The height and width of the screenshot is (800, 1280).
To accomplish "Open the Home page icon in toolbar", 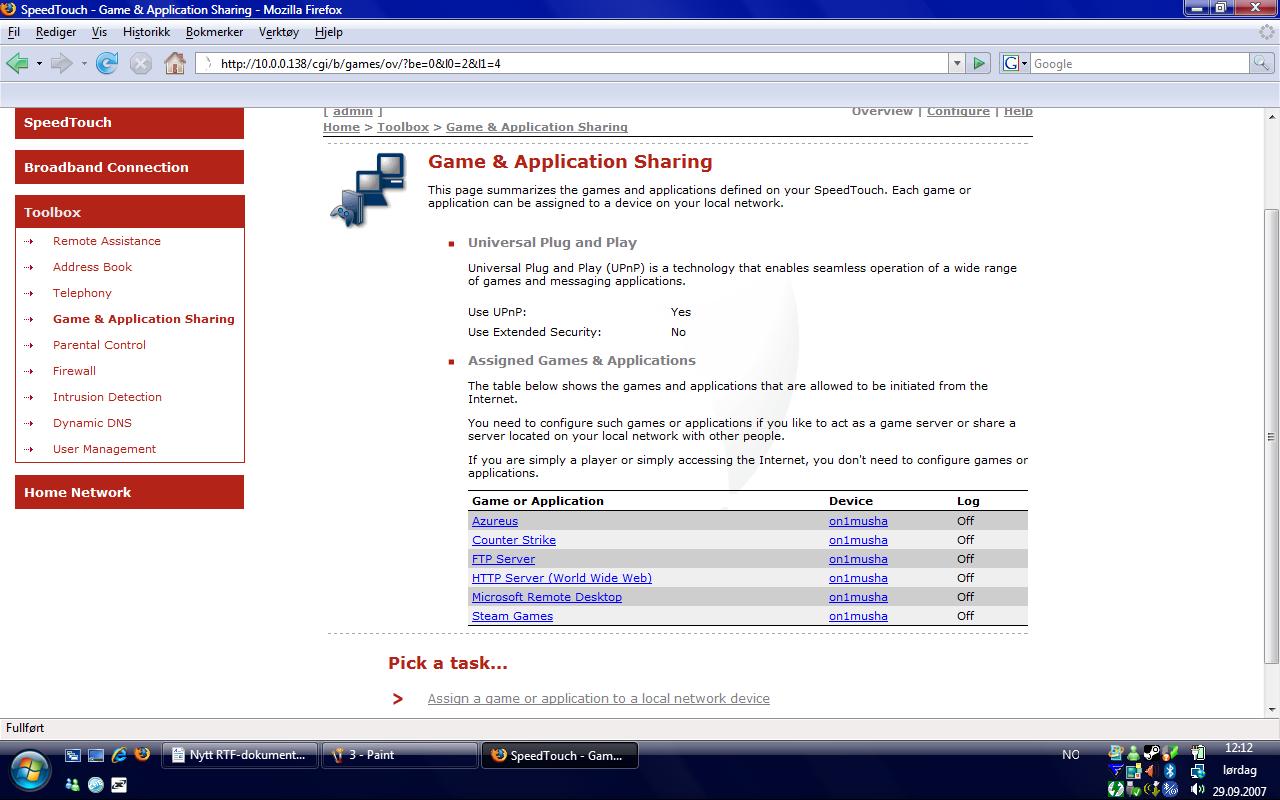I will (x=175, y=63).
